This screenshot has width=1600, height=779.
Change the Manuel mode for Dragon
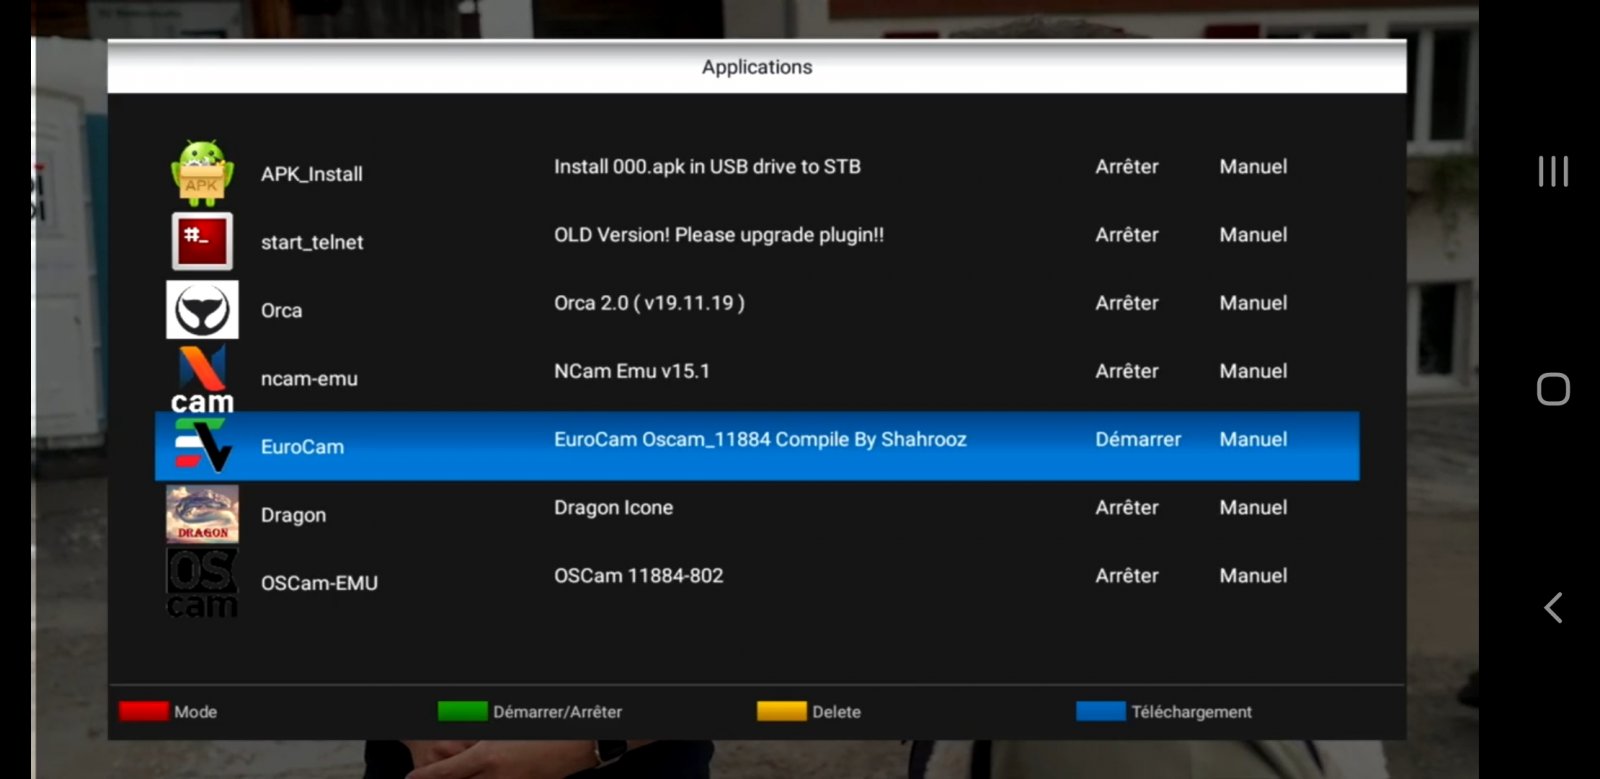pyautogui.click(x=1252, y=508)
